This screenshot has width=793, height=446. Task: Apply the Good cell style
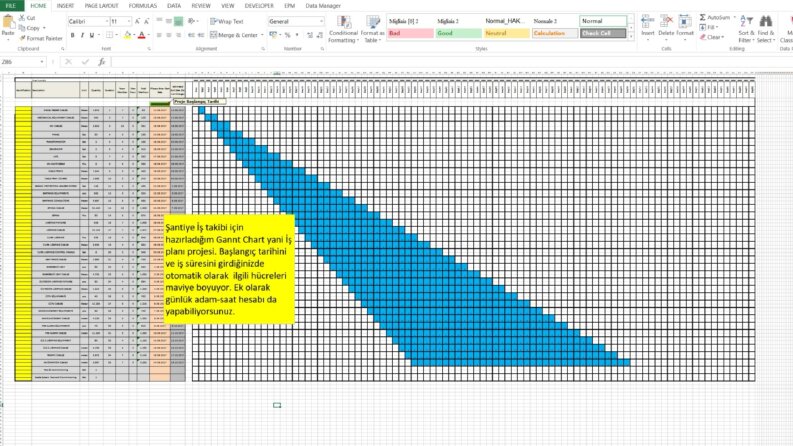[x=458, y=33]
